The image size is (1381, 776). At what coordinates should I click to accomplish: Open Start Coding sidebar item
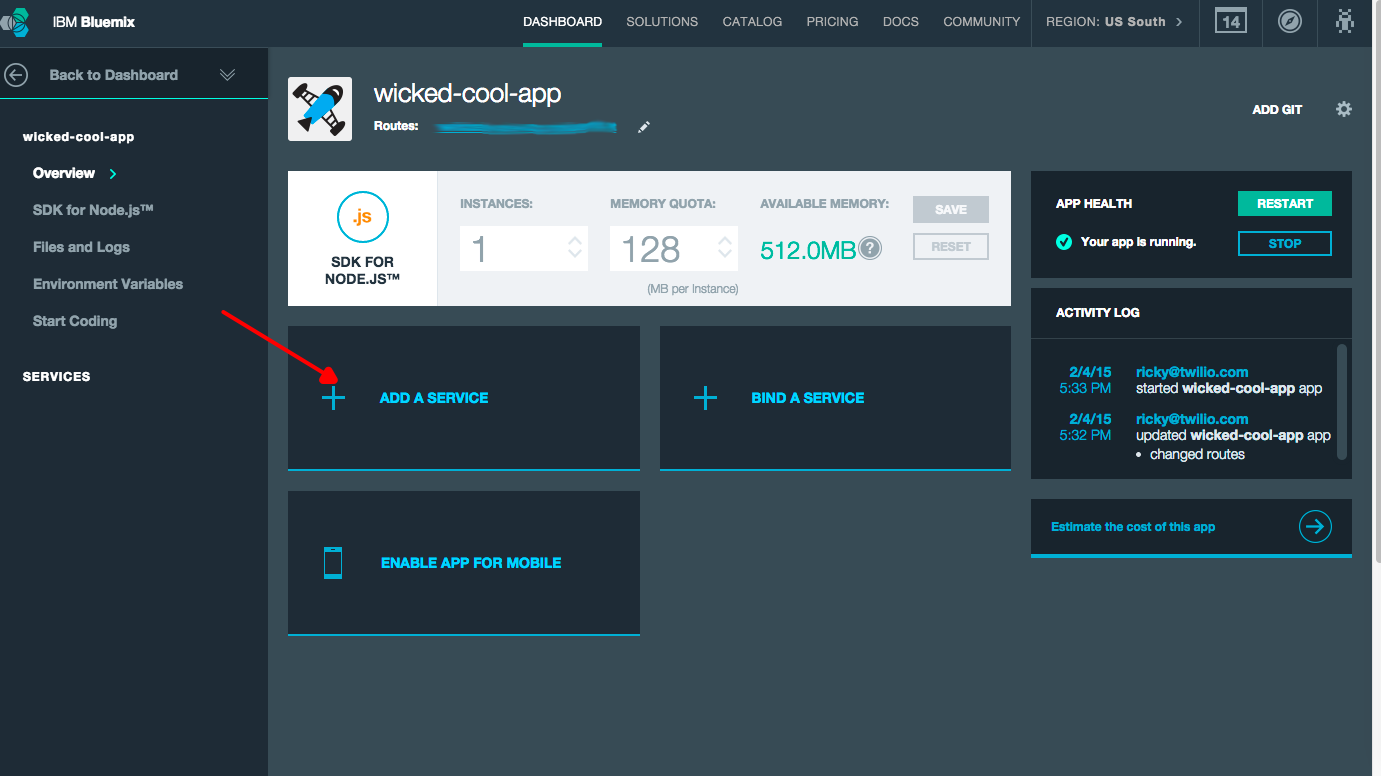pos(75,321)
